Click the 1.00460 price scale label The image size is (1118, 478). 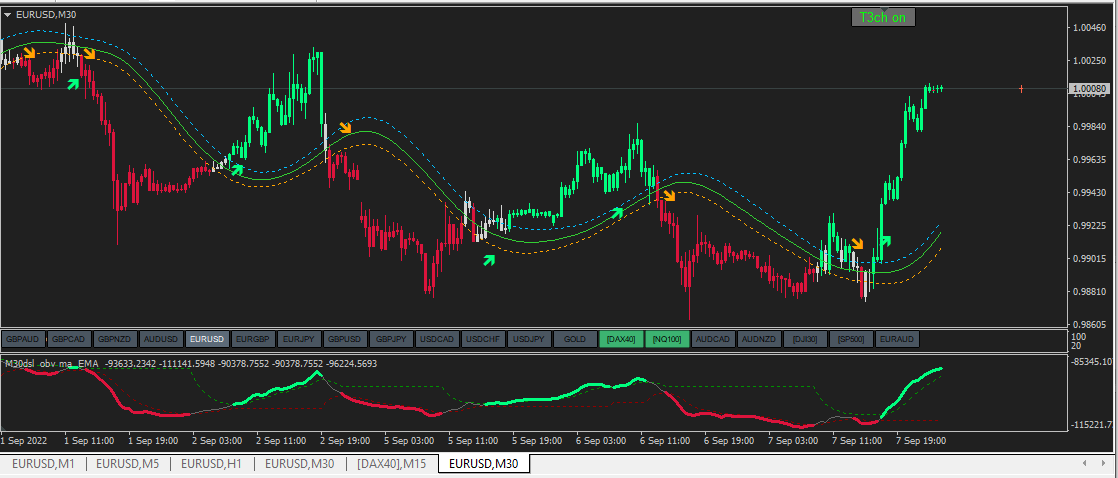[1089, 29]
